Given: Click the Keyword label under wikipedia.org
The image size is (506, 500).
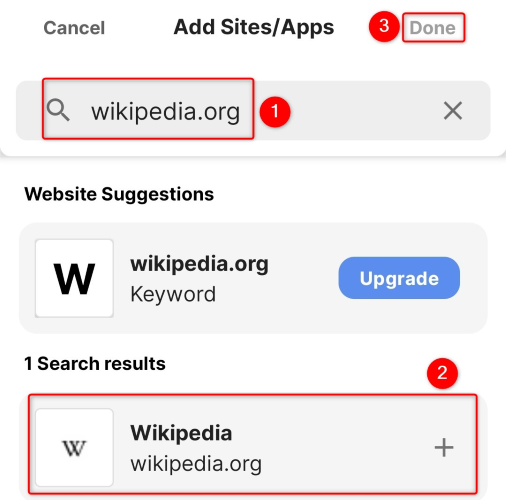Looking at the screenshot, I should tap(173, 295).
